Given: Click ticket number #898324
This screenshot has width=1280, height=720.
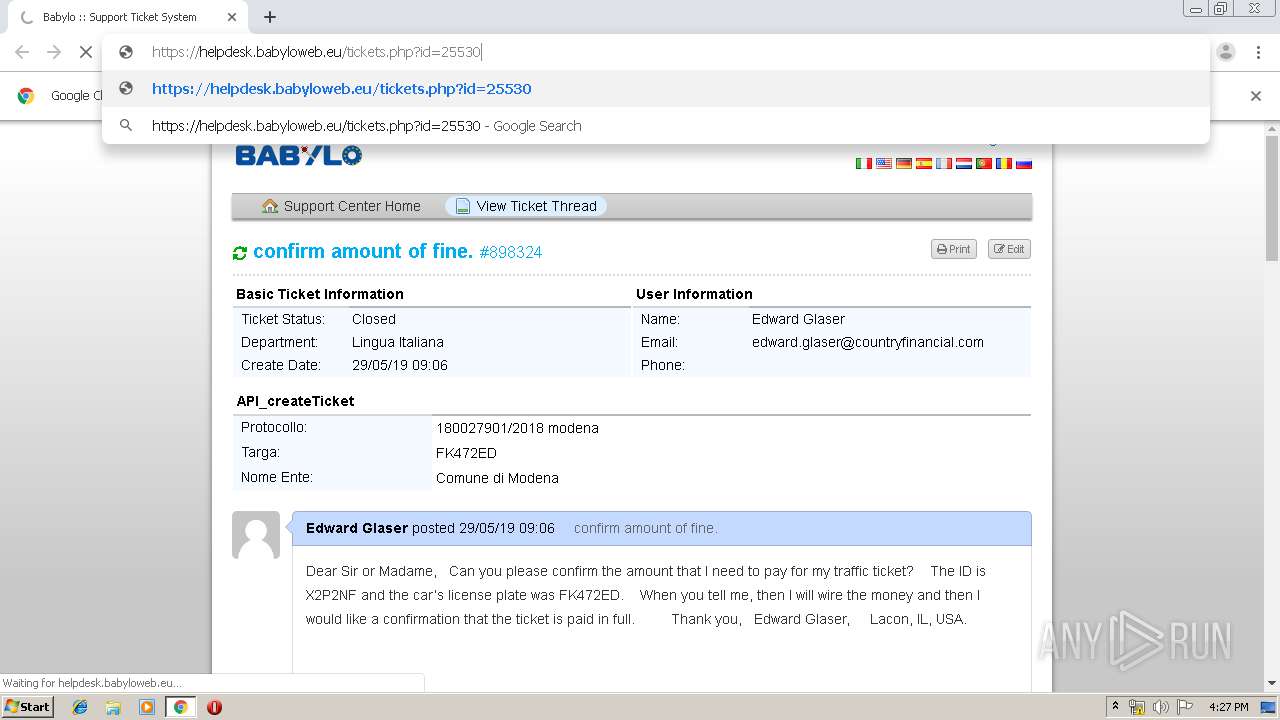Looking at the screenshot, I should (x=511, y=252).
